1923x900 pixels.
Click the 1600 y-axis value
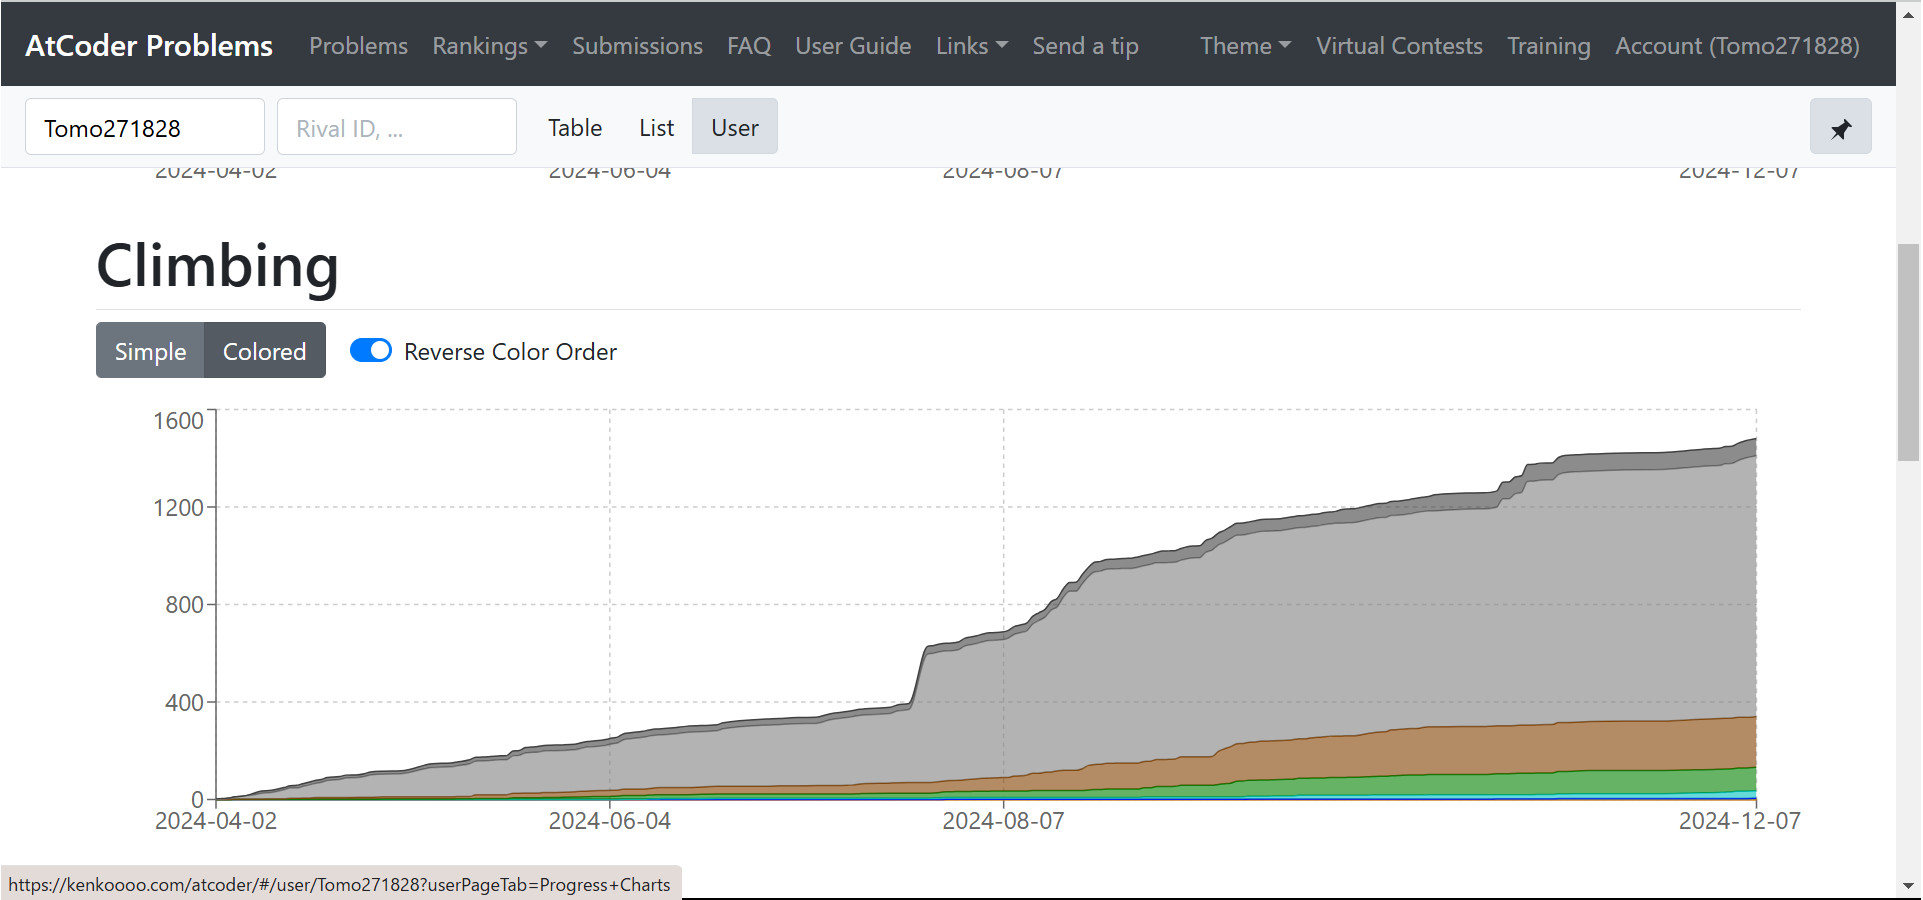click(178, 421)
